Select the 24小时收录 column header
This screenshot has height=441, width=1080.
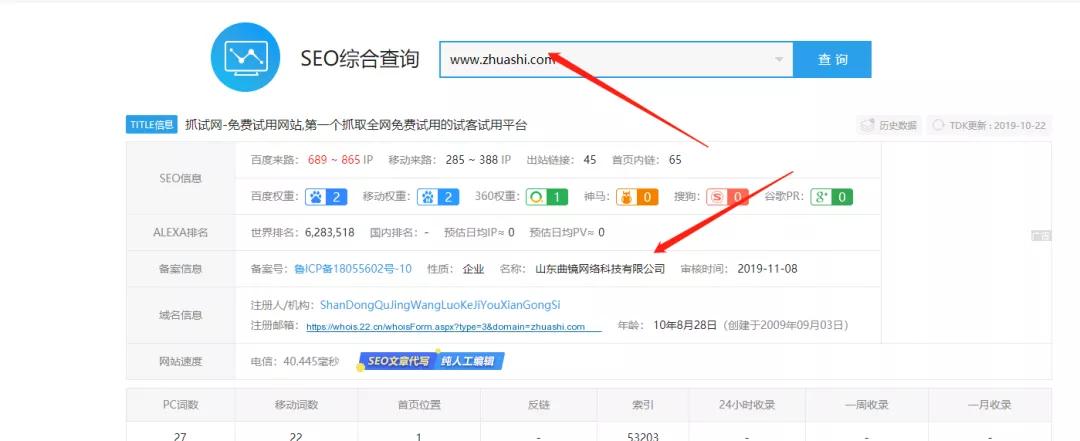(747, 405)
